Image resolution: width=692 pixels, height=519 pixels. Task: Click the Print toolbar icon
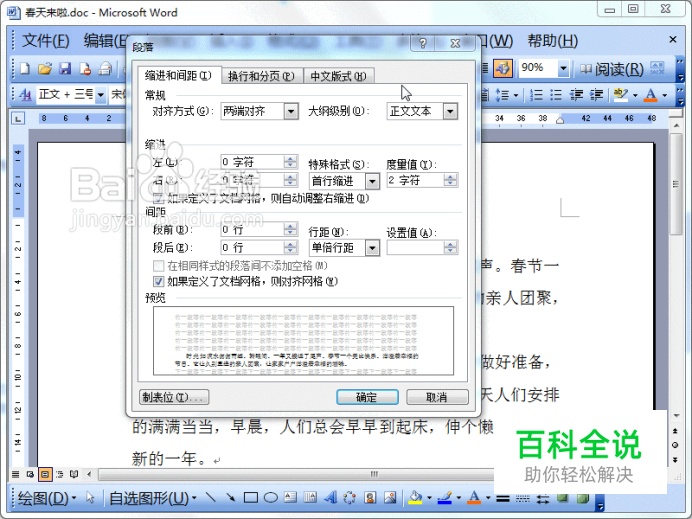pyautogui.click(x=105, y=69)
